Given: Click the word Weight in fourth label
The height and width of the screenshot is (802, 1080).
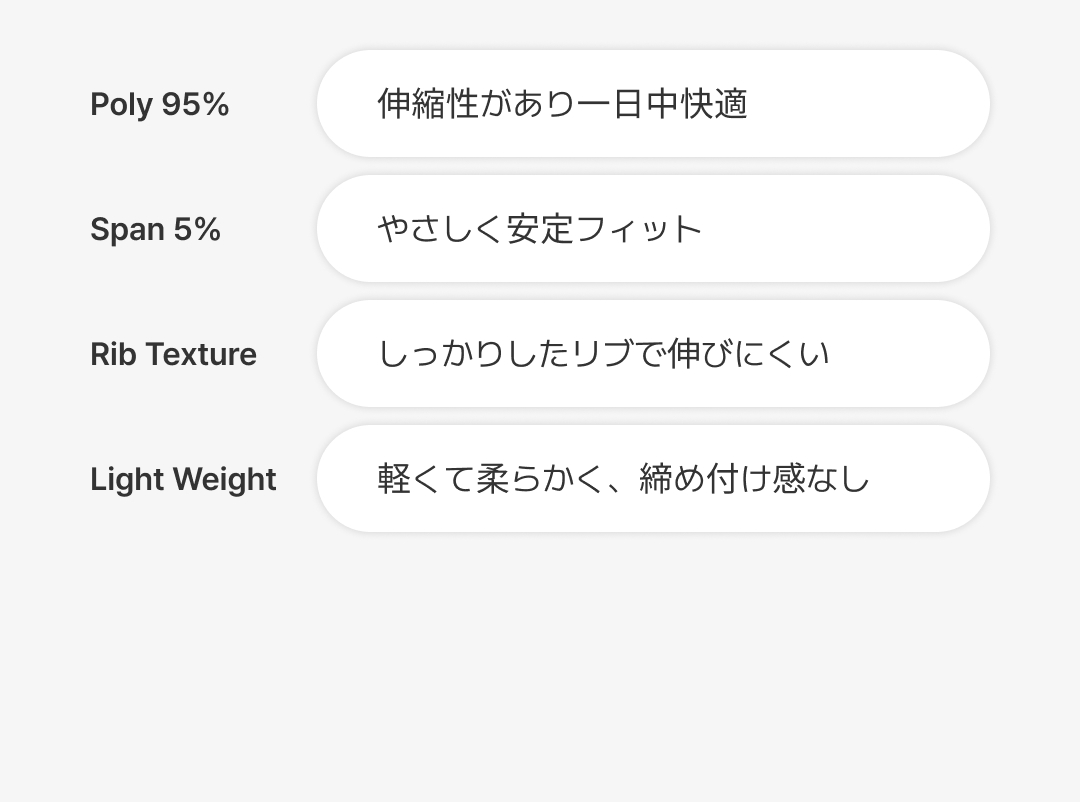Looking at the screenshot, I should (x=230, y=480).
